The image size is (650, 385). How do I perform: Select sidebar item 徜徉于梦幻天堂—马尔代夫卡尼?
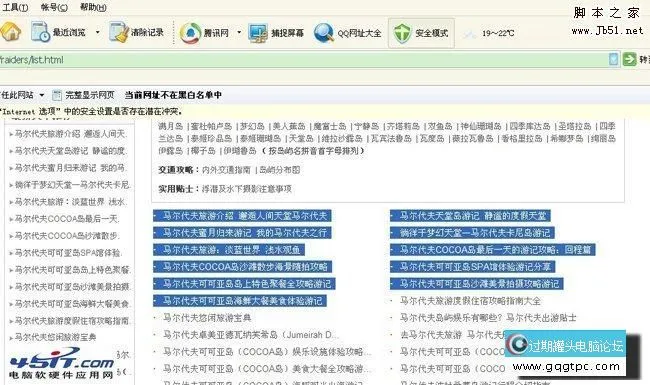pos(73,185)
